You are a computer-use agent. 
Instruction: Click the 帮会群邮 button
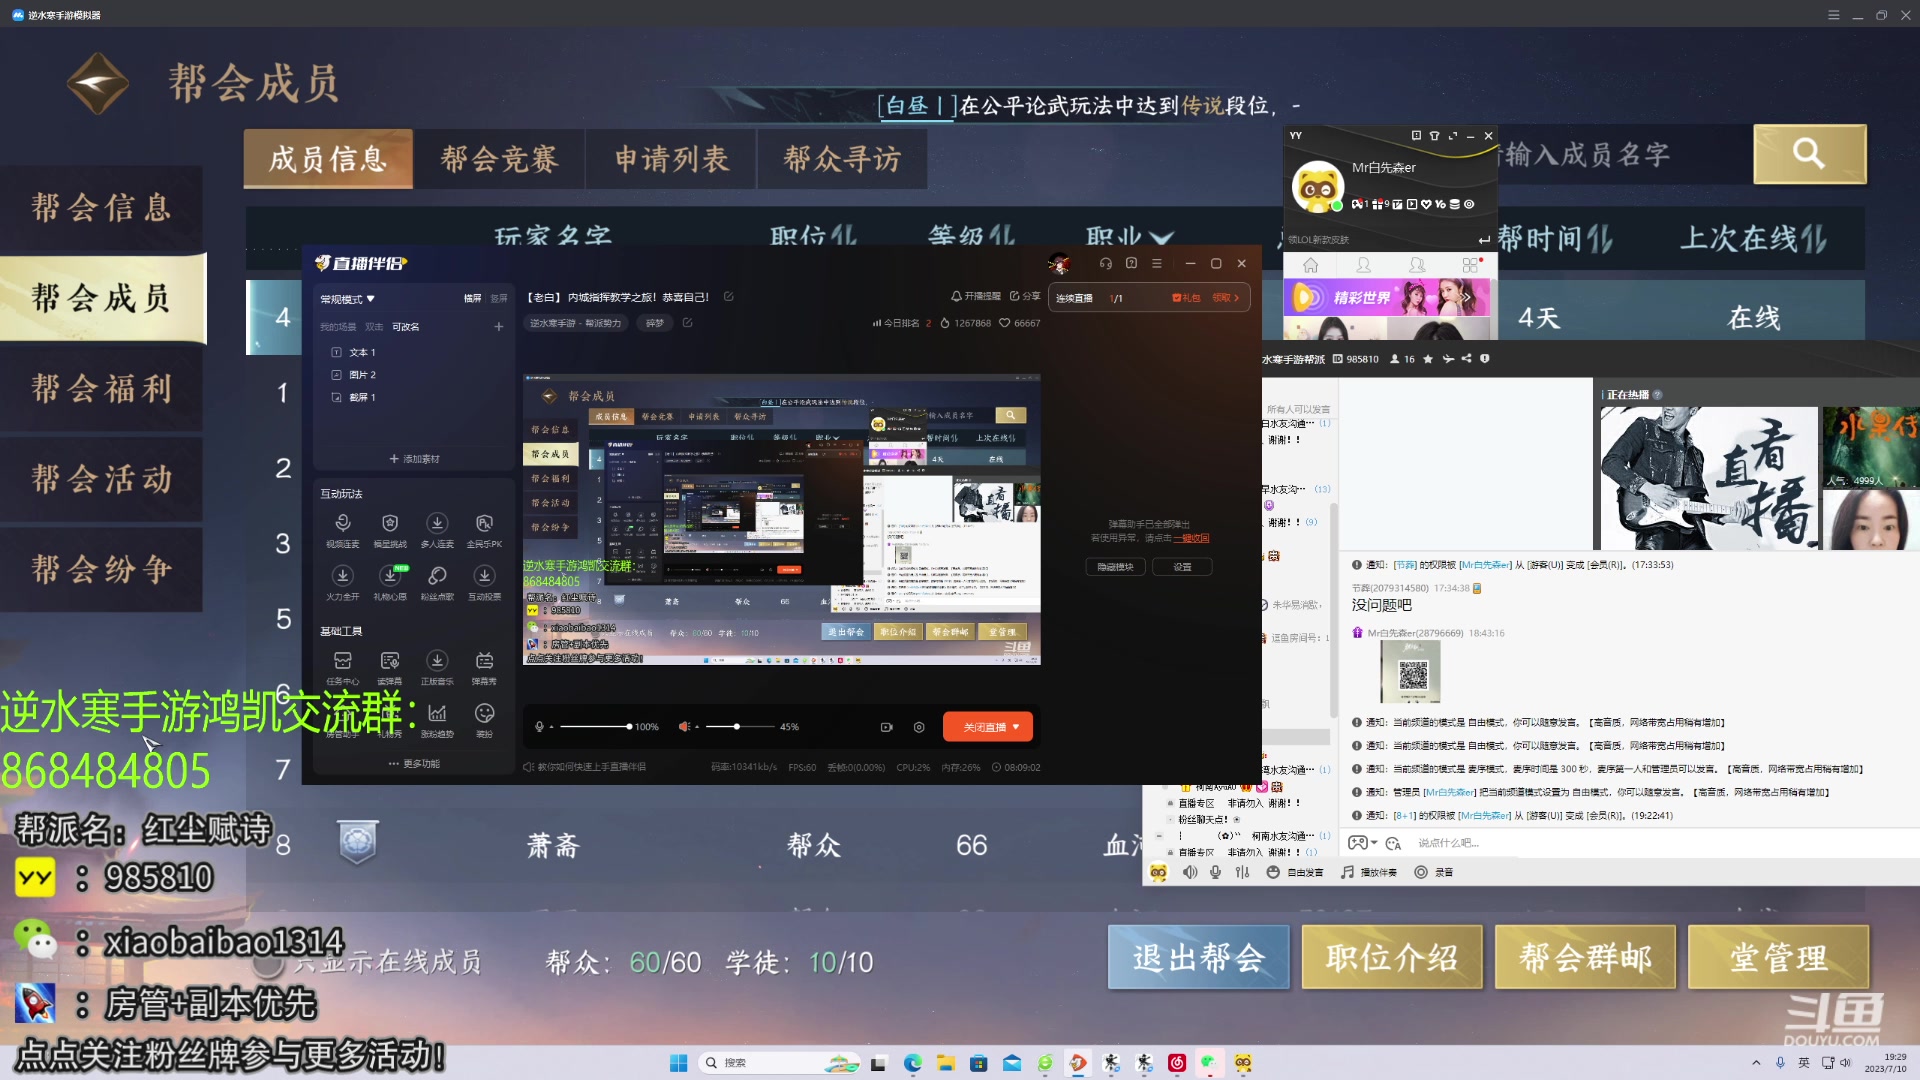point(1585,958)
